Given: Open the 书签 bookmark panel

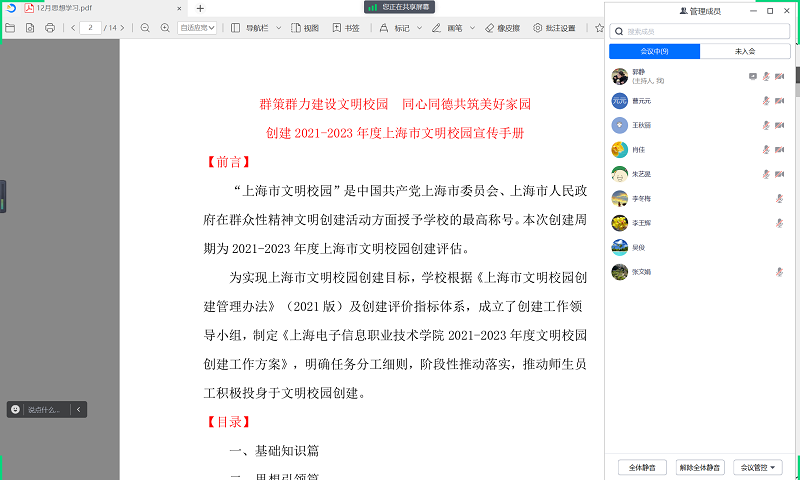Looking at the screenshot, I should point(345,28).
